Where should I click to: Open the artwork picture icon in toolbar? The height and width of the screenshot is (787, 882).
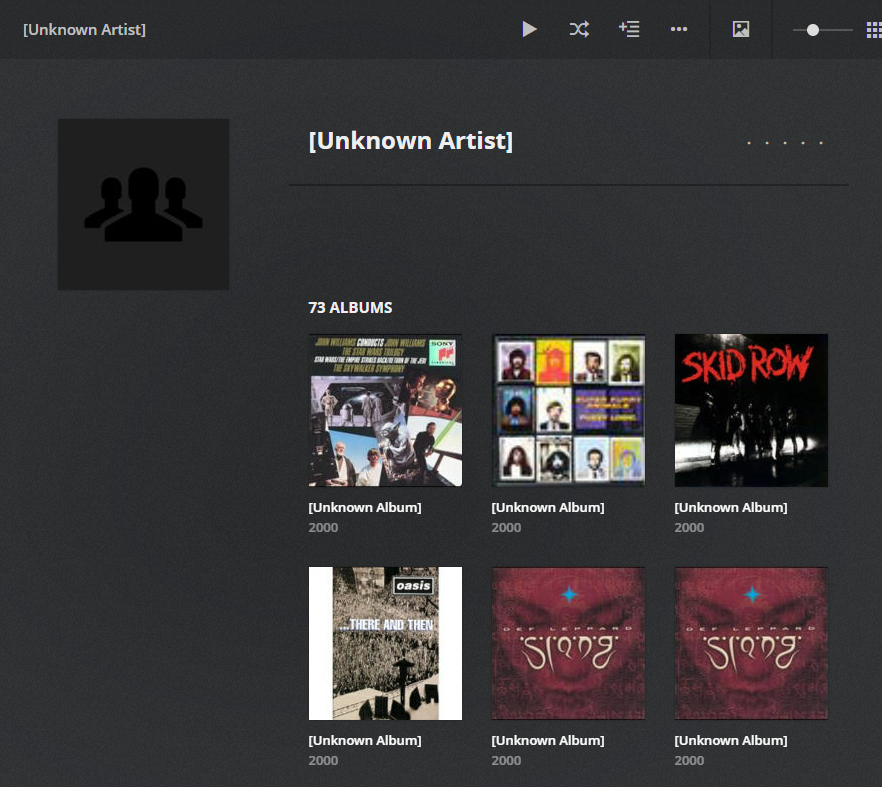[x=741, y=29]
